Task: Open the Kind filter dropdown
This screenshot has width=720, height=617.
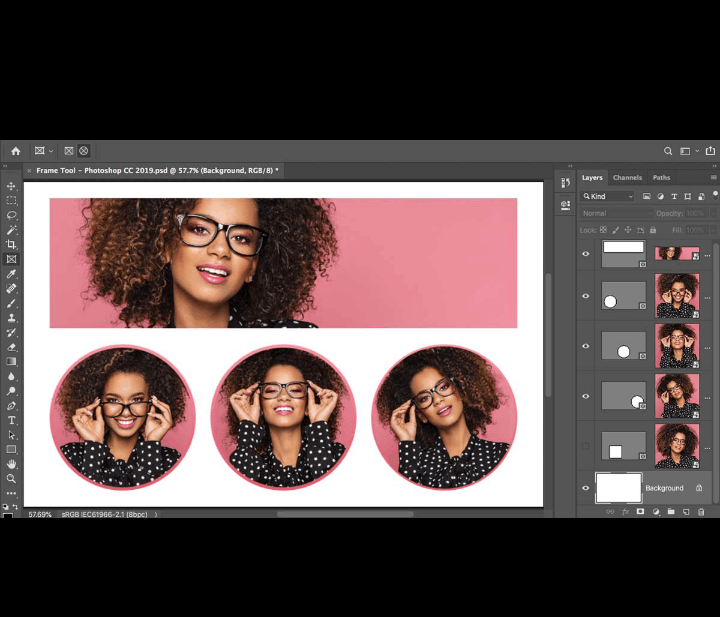Action: pos(608,197)
